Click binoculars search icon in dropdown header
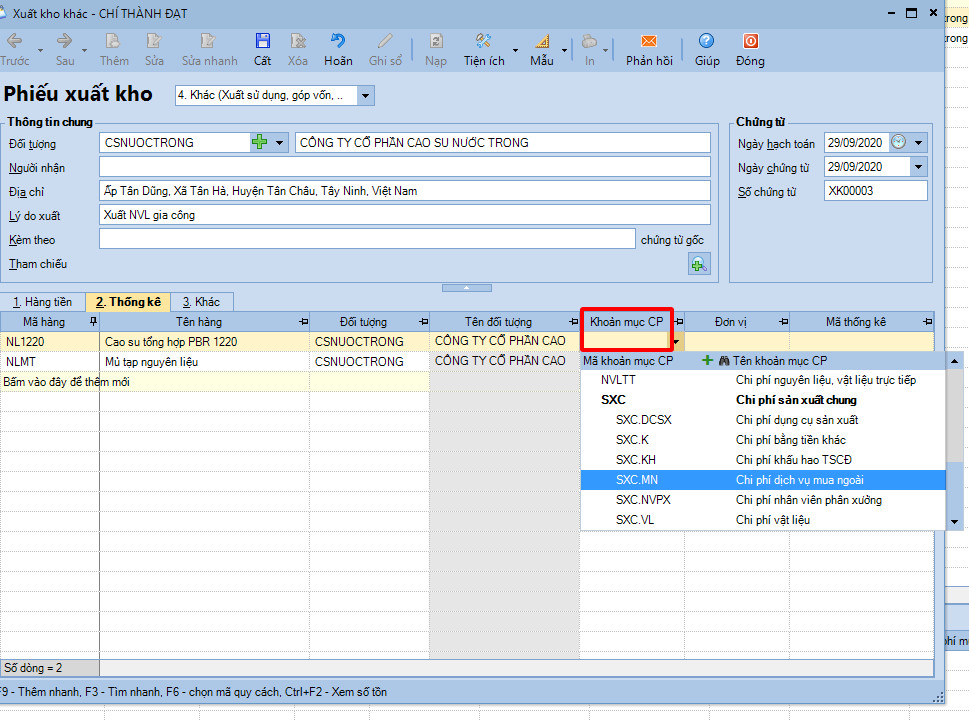This screenshot has height=721, width=969. tap(723, 361)
